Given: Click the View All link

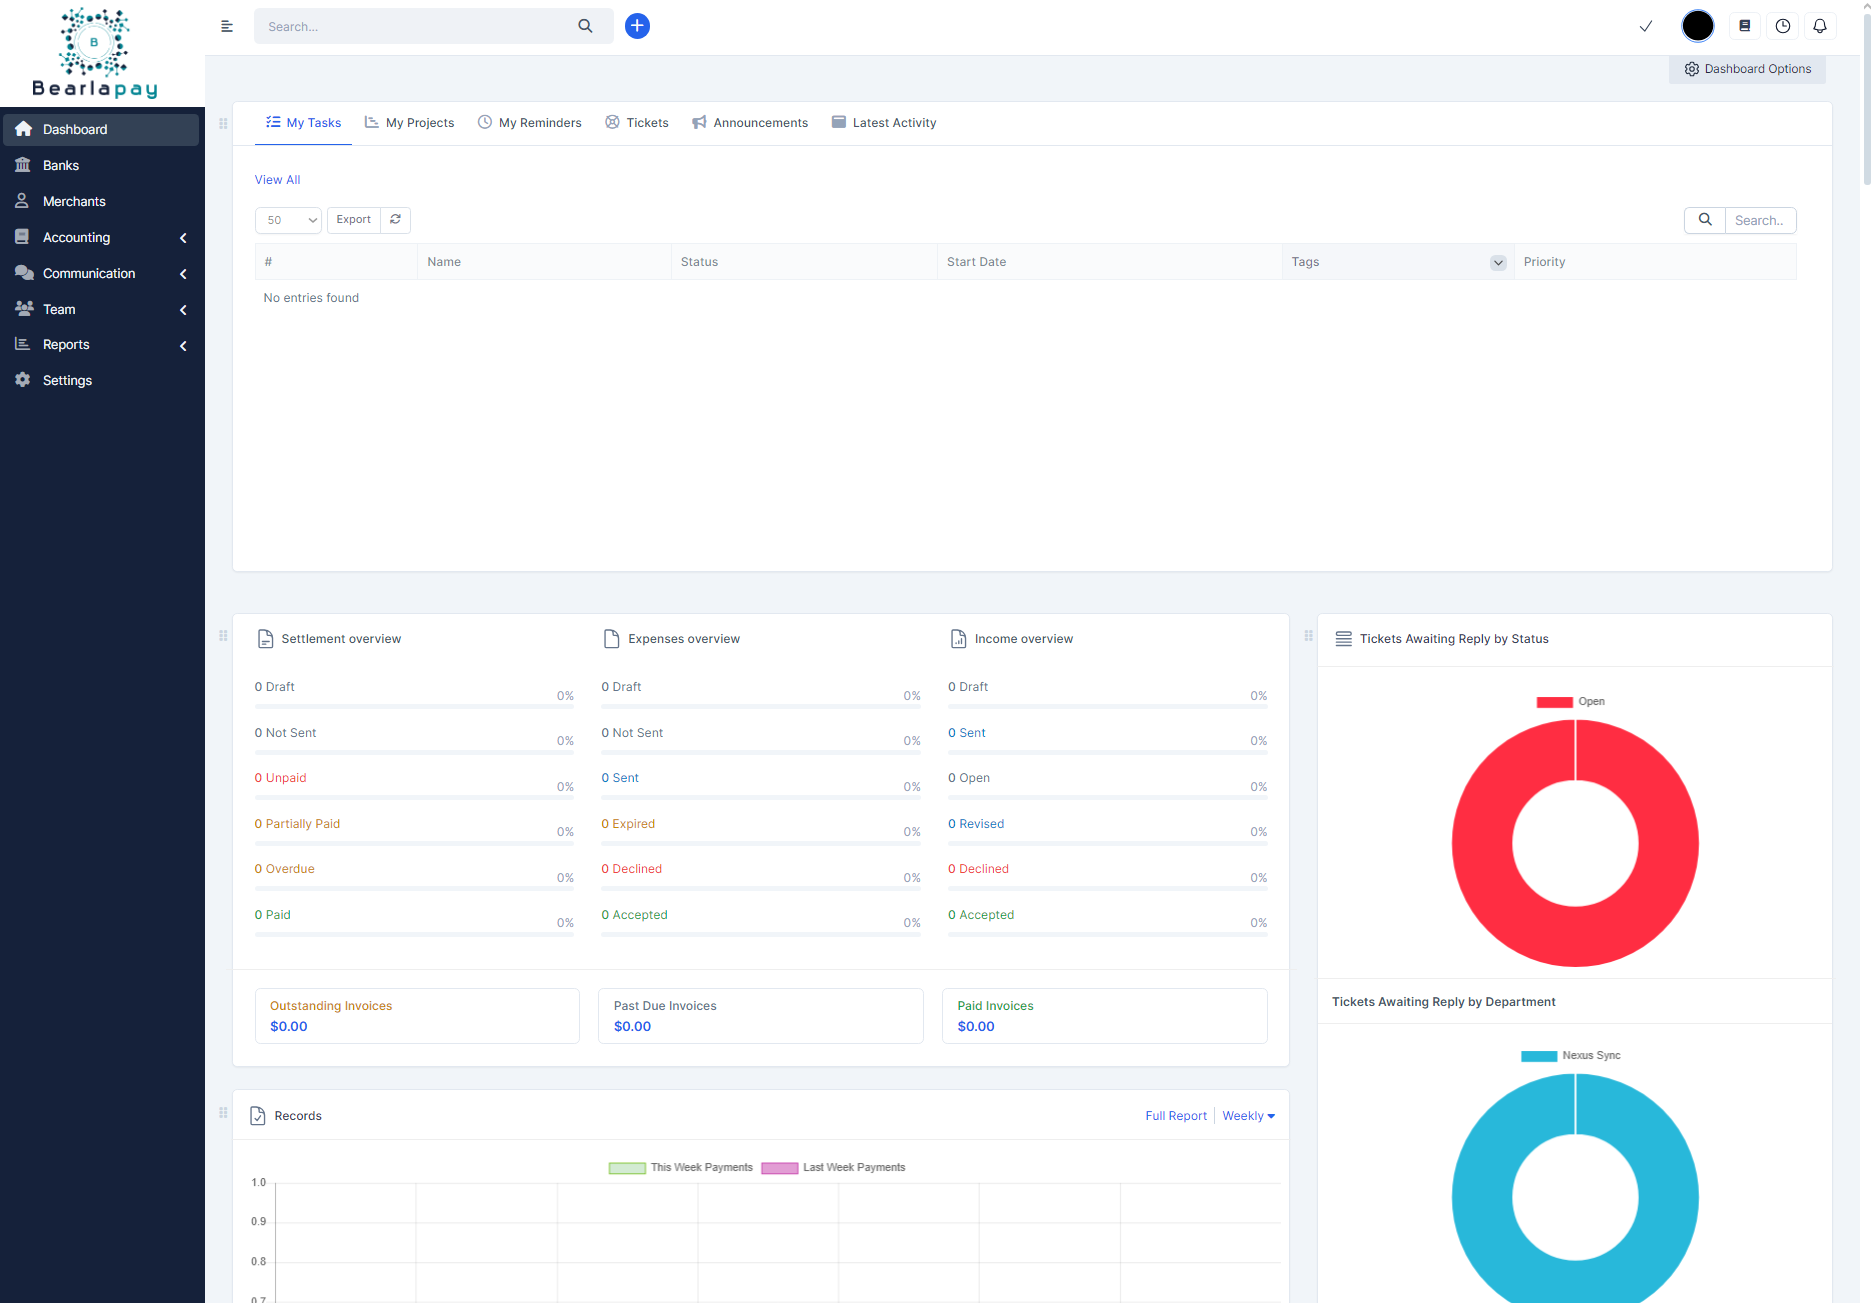Looking at the screenshot, I should click(277, 180).
